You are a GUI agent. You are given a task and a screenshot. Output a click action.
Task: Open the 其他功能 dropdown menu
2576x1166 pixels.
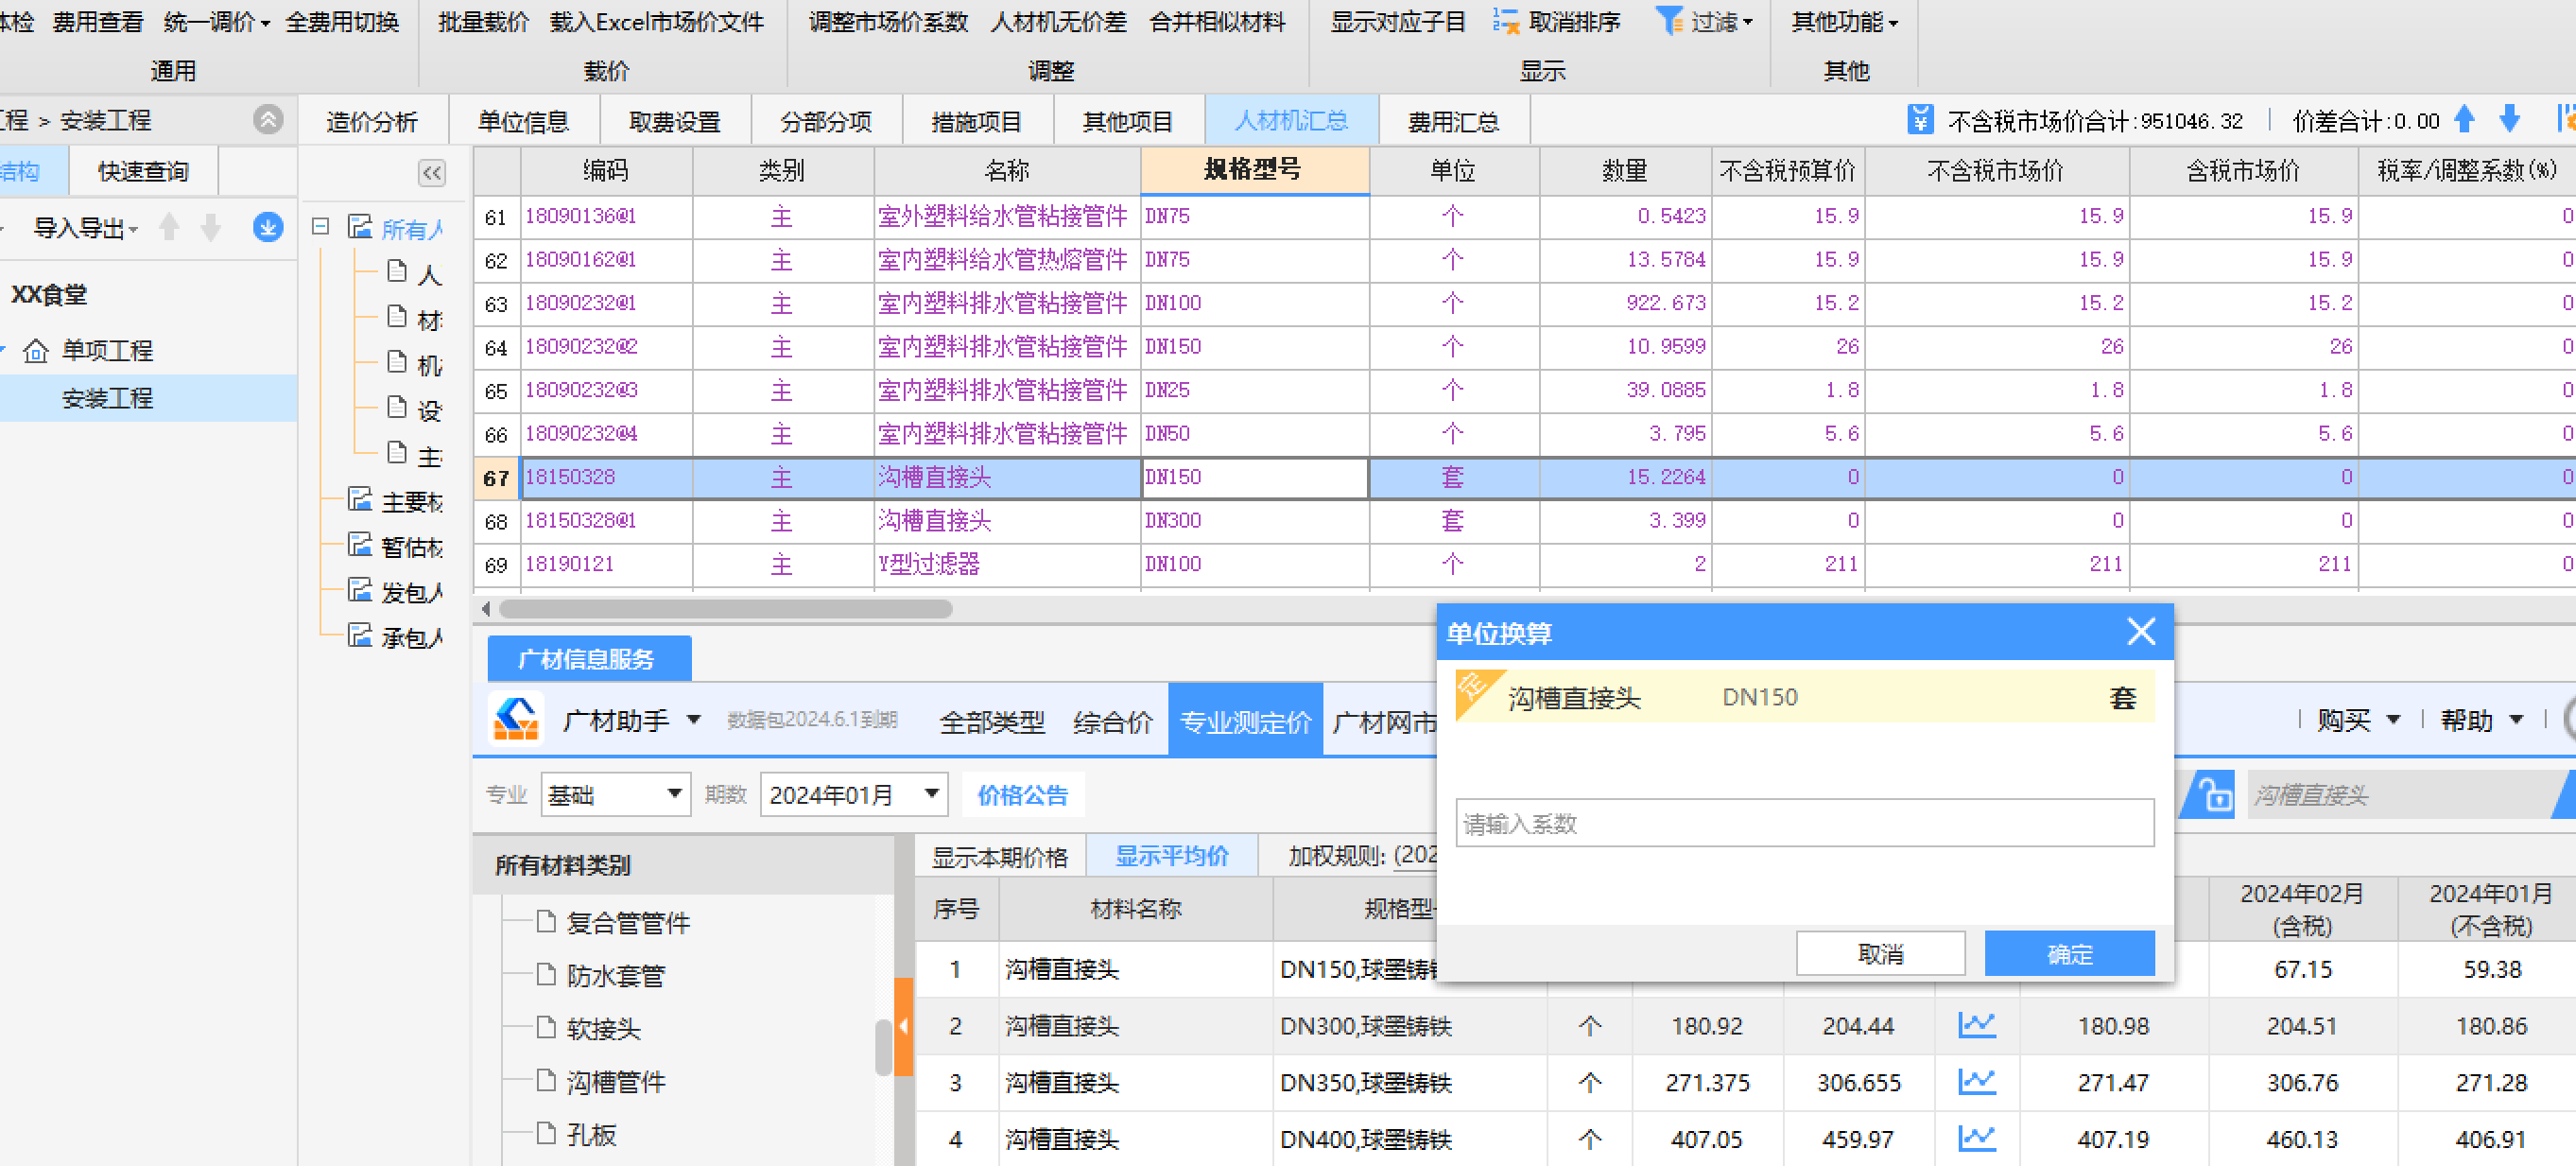[x=1844, y=21]
